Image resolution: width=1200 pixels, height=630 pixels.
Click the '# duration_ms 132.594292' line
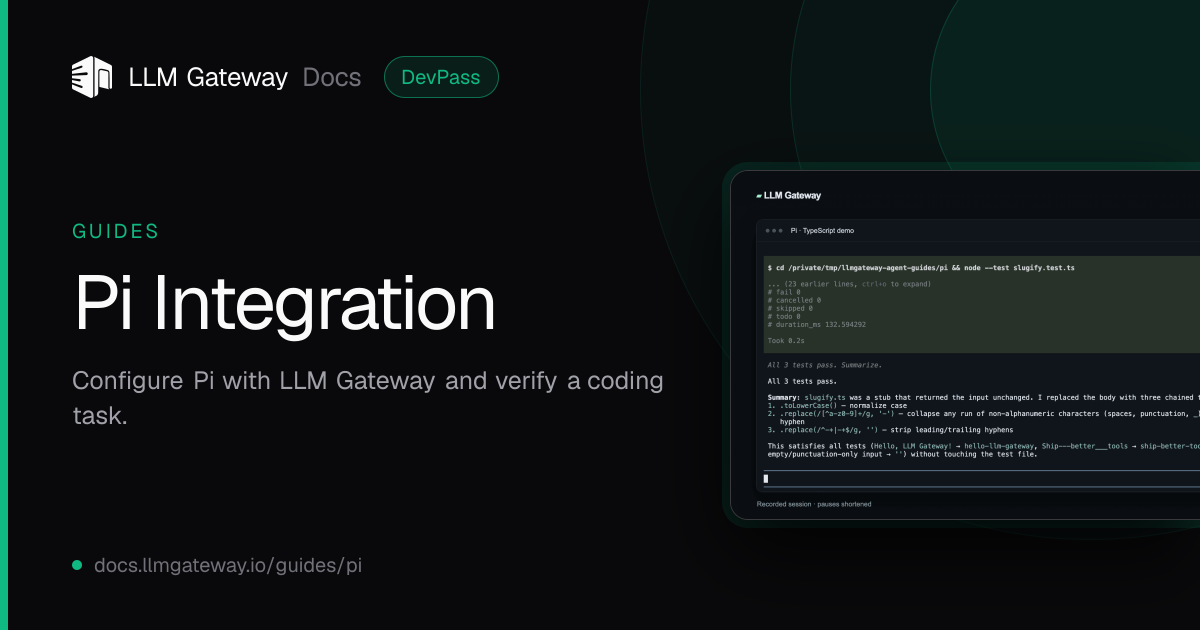[817, 325]
